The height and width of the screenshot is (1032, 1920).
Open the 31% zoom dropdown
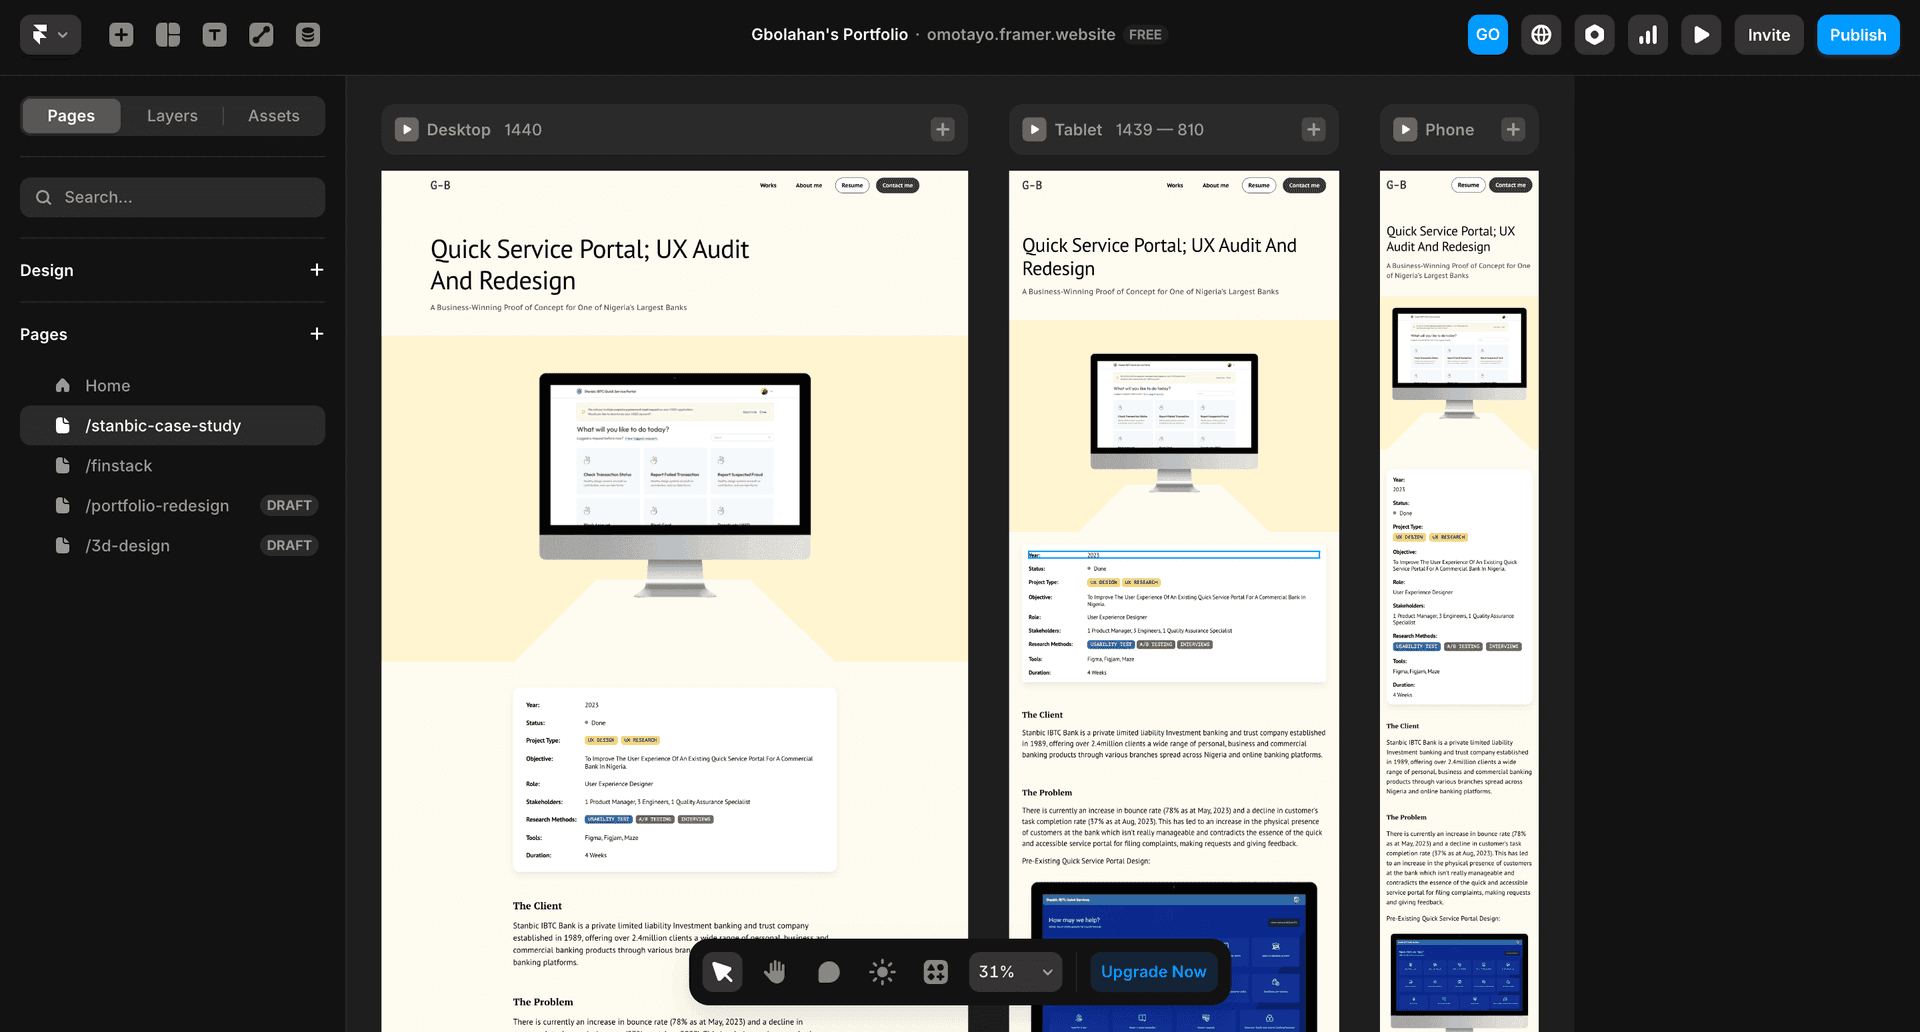pos(1015,972)
